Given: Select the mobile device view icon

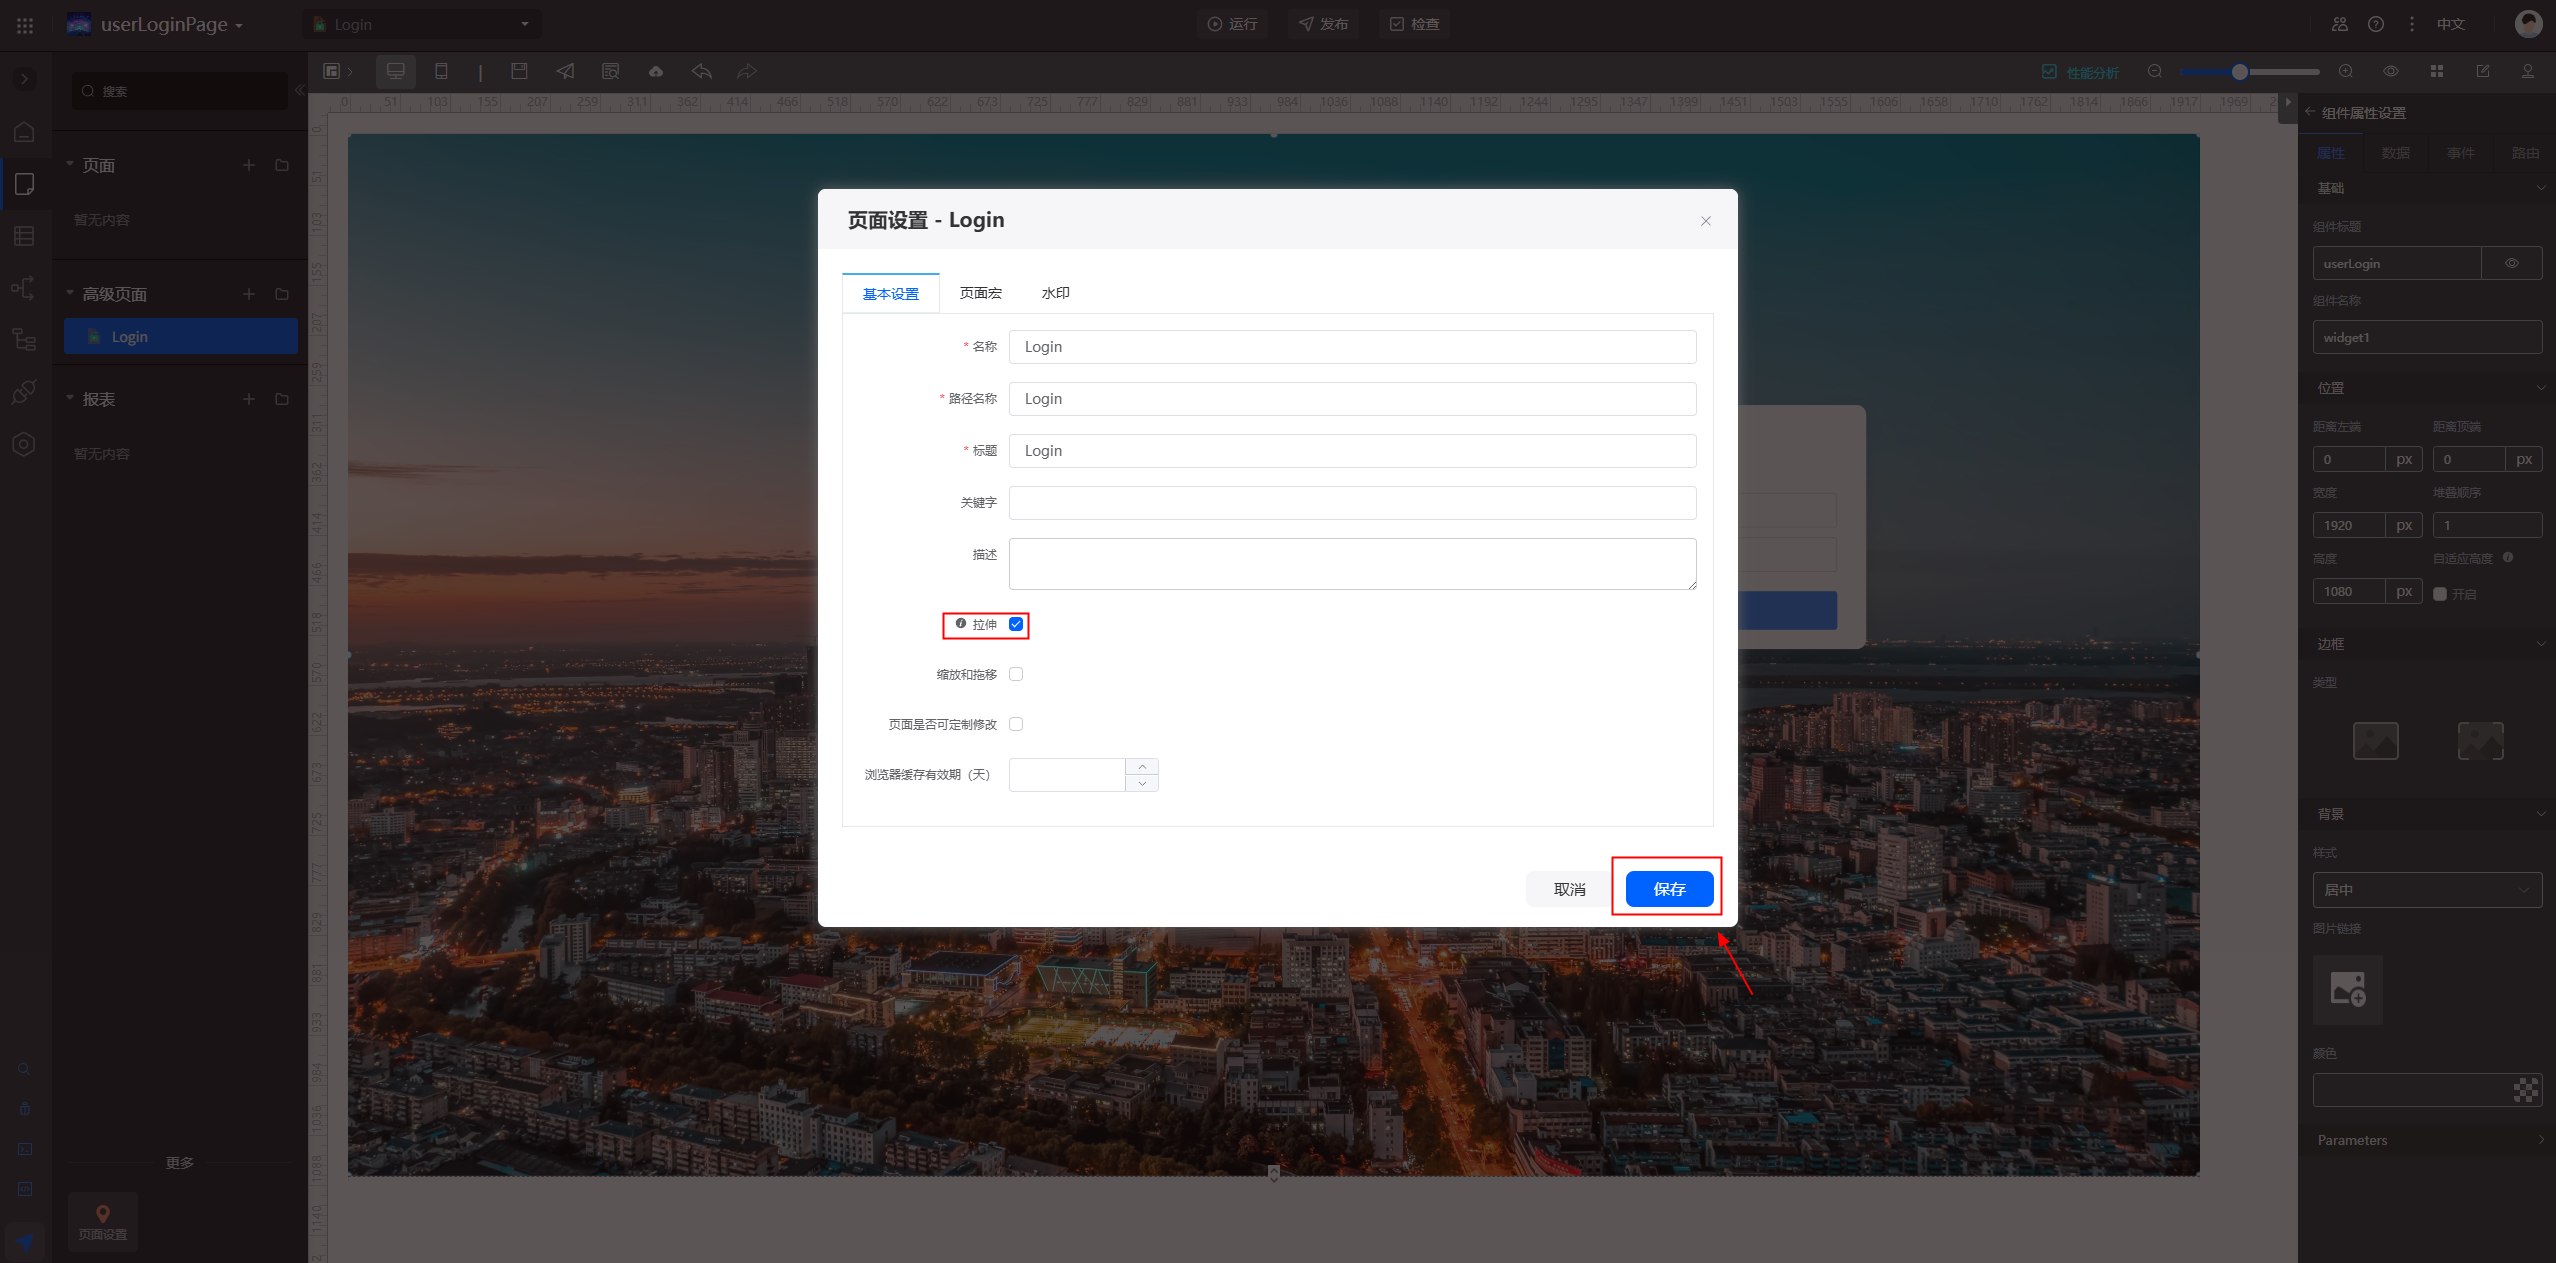Looking at the screenshot, I should 441,71.
